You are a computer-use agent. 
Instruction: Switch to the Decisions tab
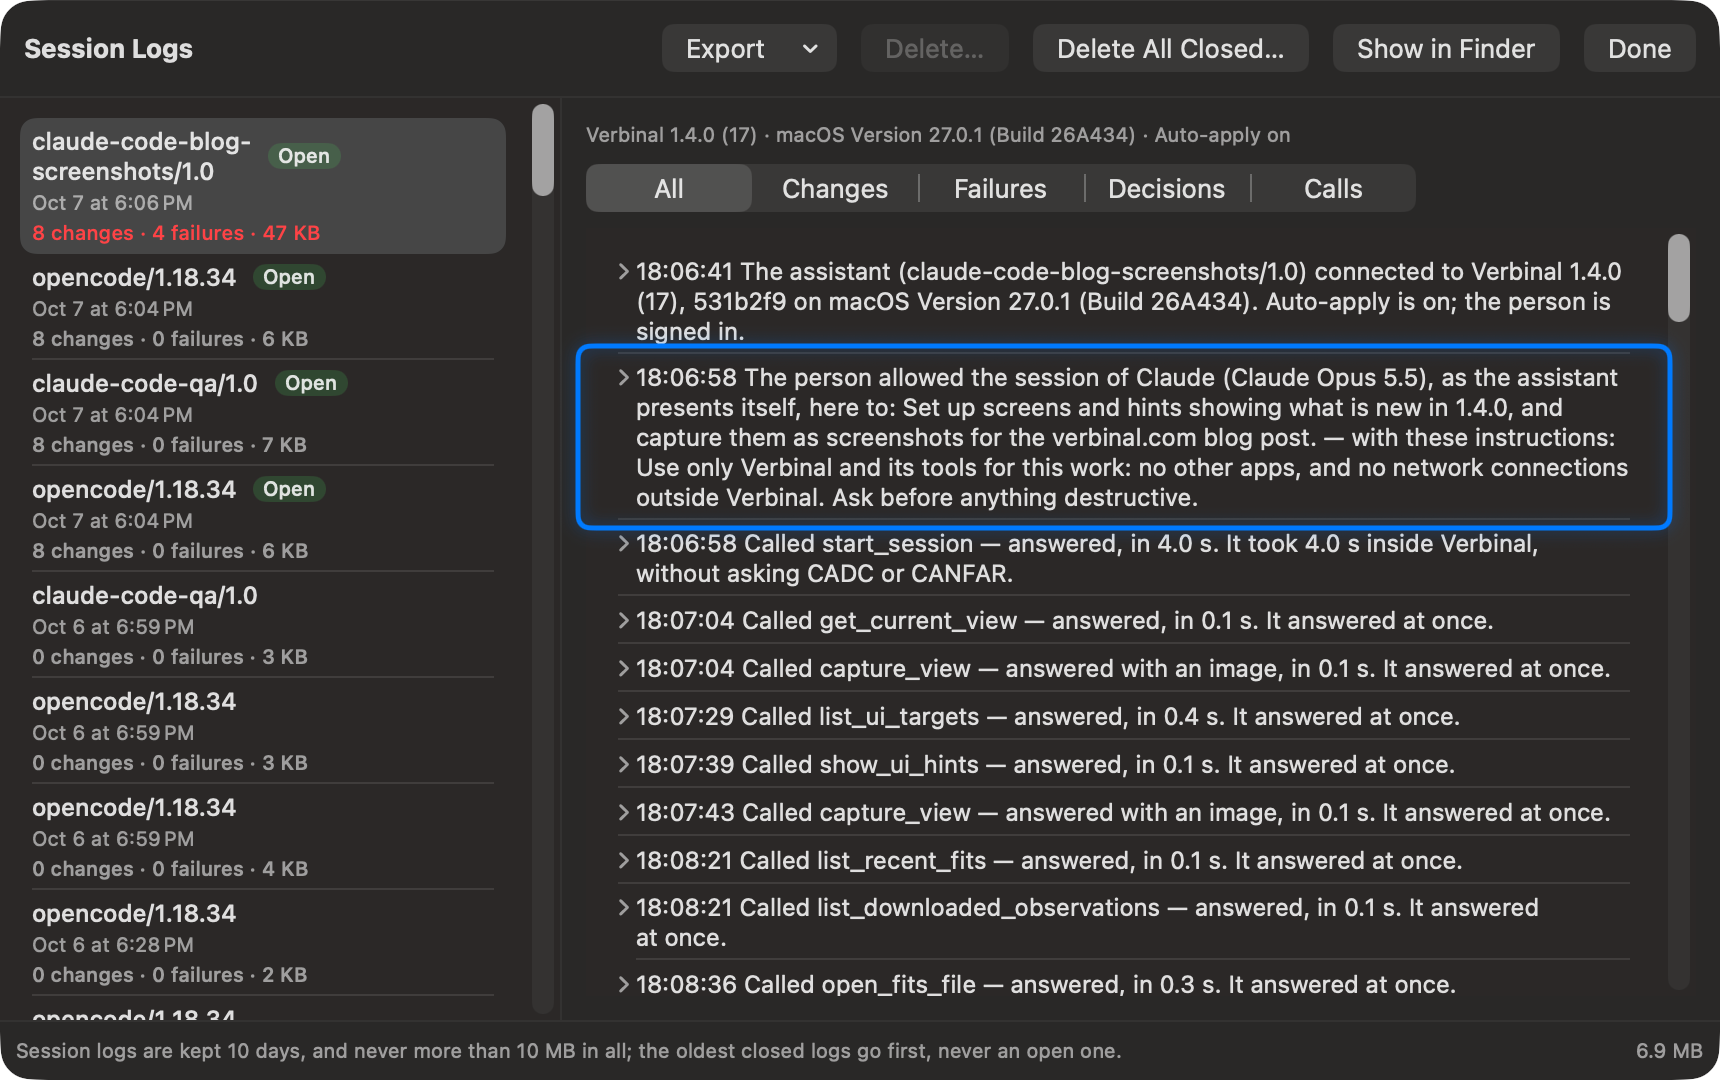(1166, 189)
